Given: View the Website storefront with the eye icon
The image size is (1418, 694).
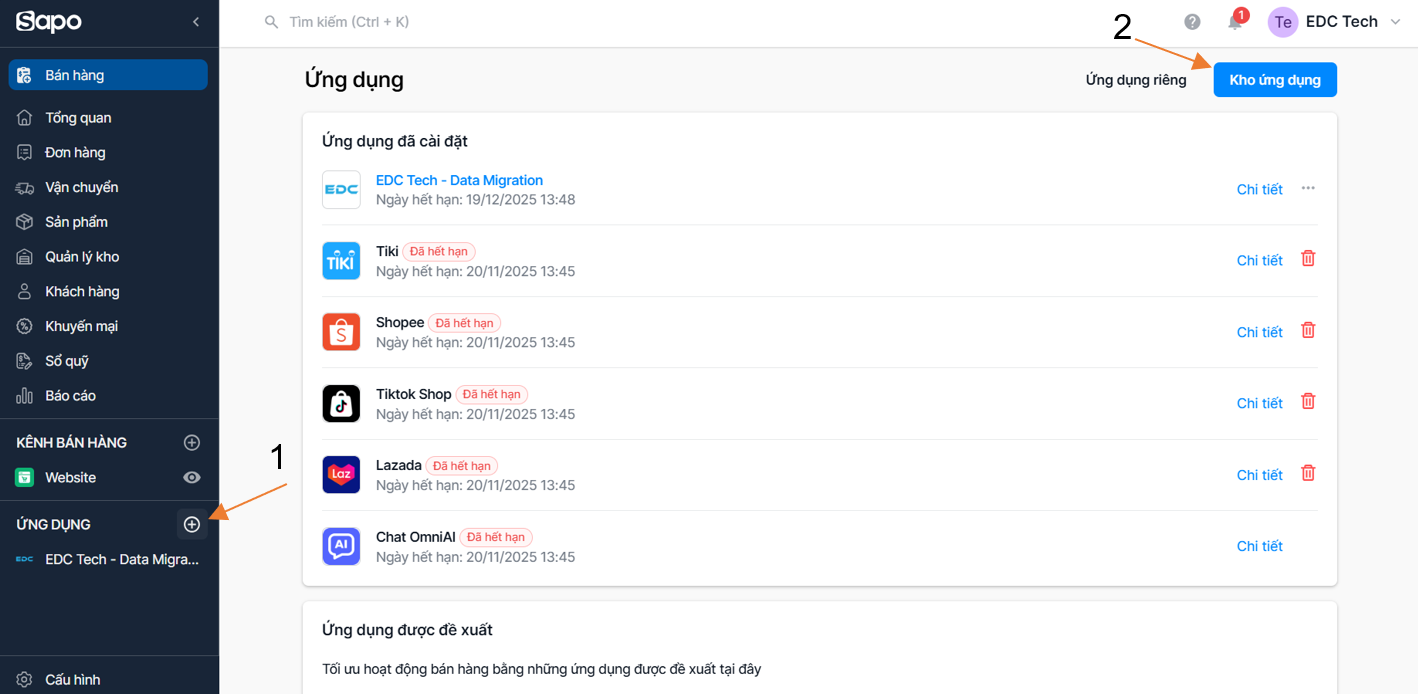Looking at the screenshot, I should click(192, 478).
